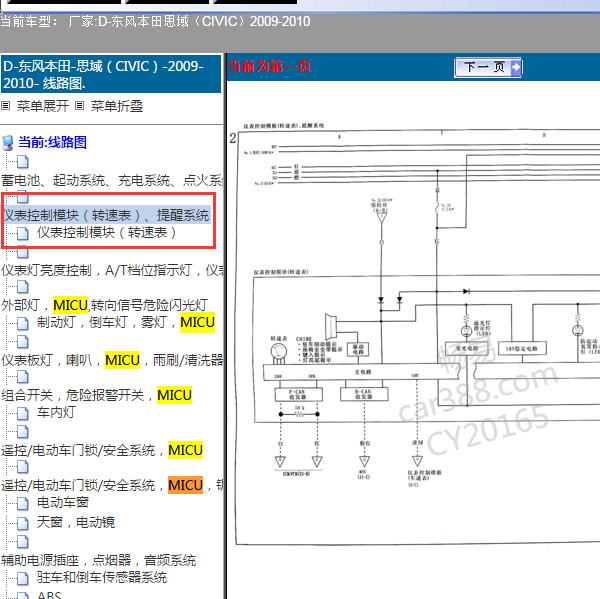Select 仪表控制模块（转速表）、提醒系统 entry
Image resolution: width=600 pixels, height=599 pixels.
(107, 215)
